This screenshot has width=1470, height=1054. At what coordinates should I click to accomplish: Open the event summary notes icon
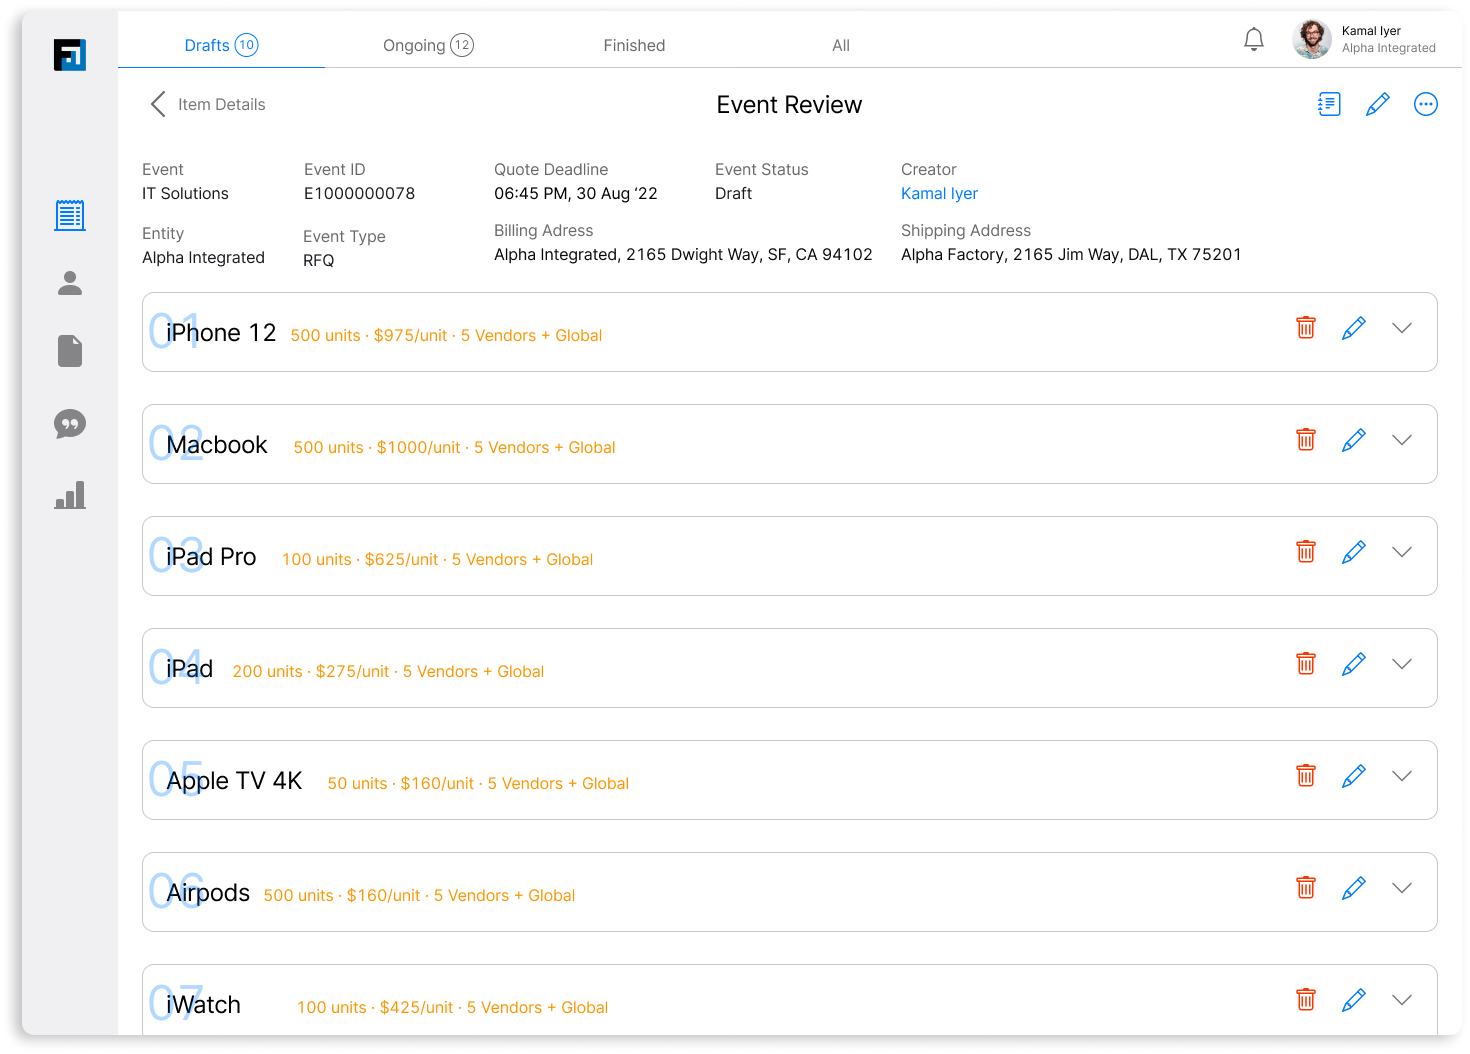[1328, 103]
